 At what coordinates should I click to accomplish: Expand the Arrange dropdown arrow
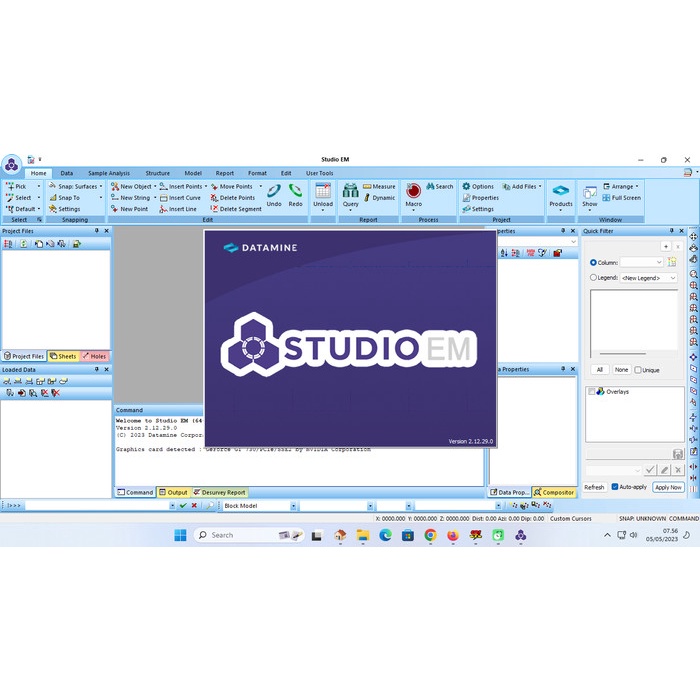(x=637, y=186)
